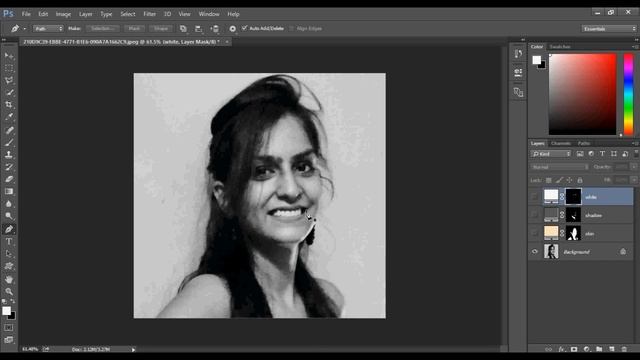Add a layer style (fx)
Image resolution: width=640 pixels, height=360 pixels.
(562, 349)
